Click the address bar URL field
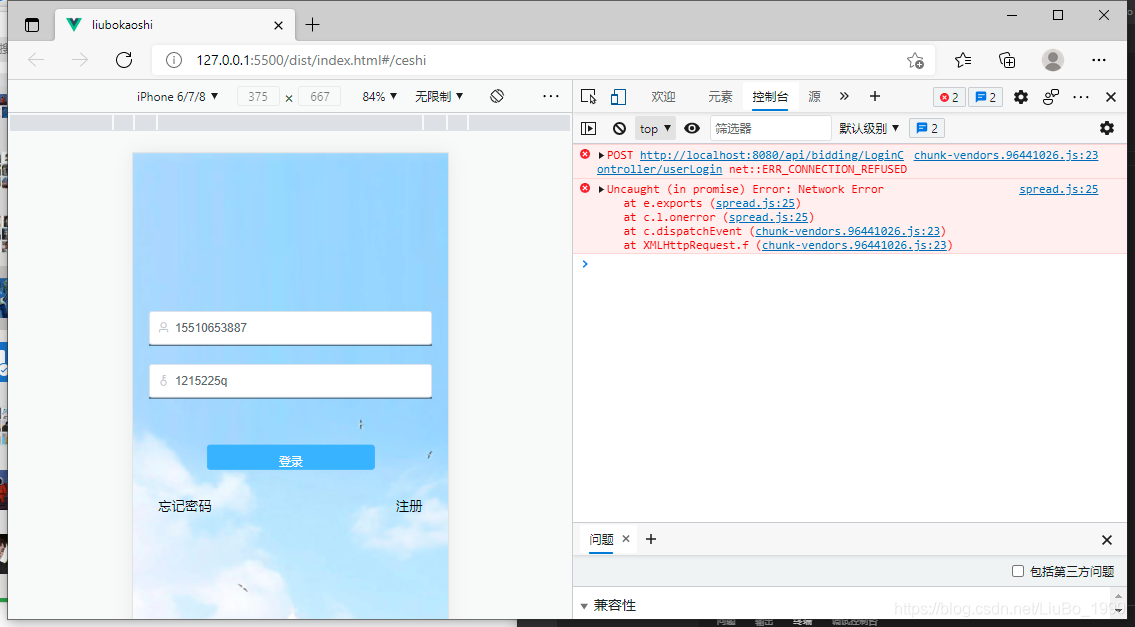 click(543, 60)
